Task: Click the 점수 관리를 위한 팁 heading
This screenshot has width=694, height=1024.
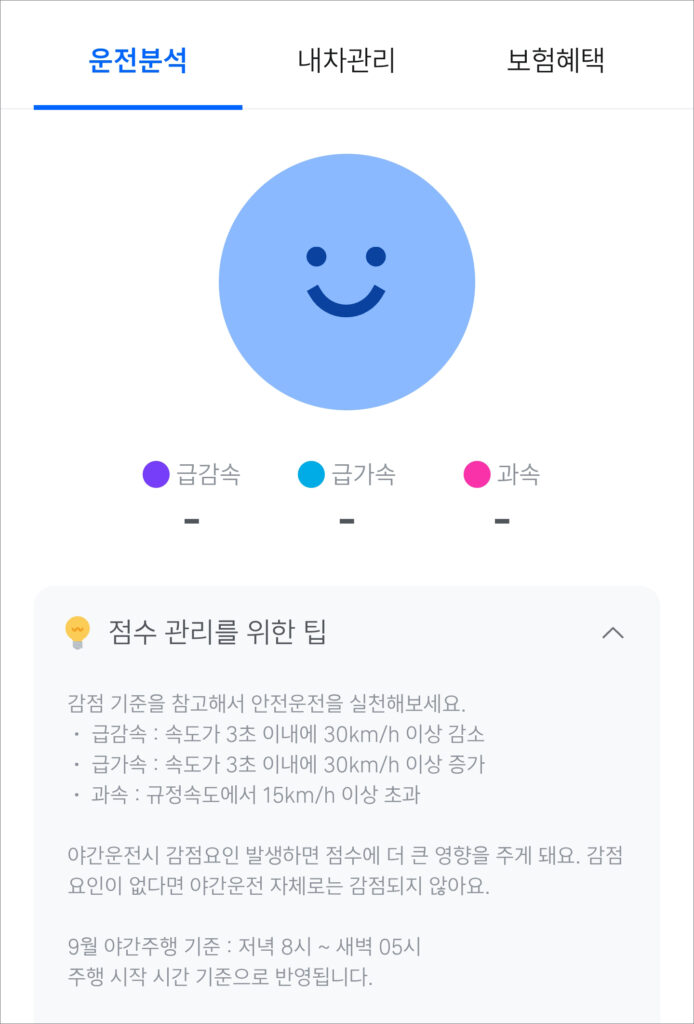Action: pos(217,632)
